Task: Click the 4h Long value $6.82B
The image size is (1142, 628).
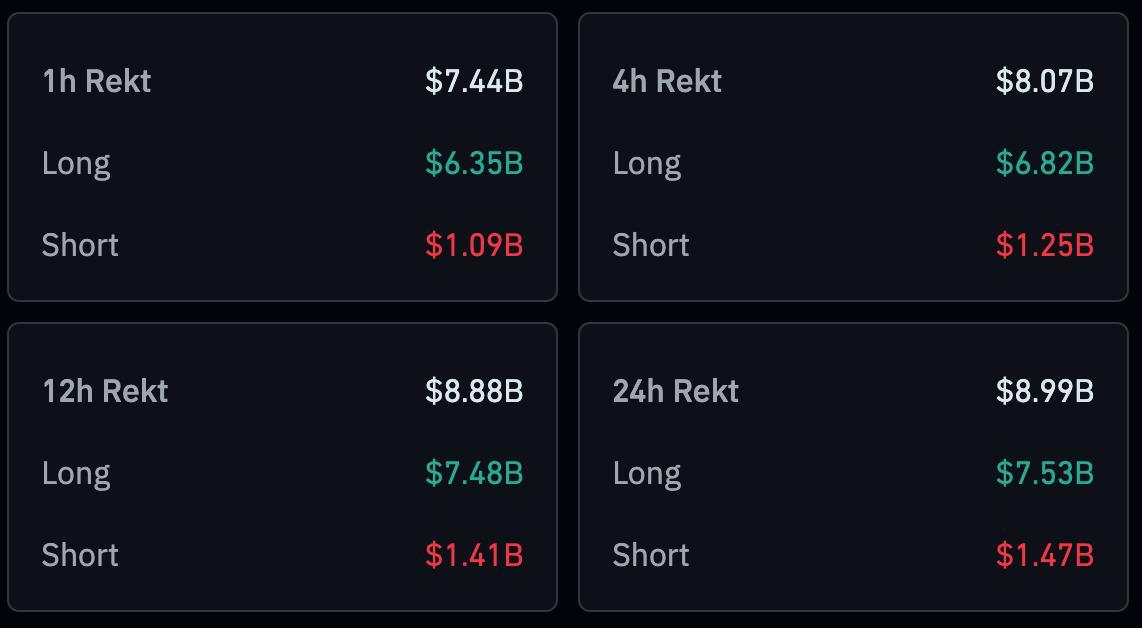Action: pyautogui.click(x=1045, y=163)
